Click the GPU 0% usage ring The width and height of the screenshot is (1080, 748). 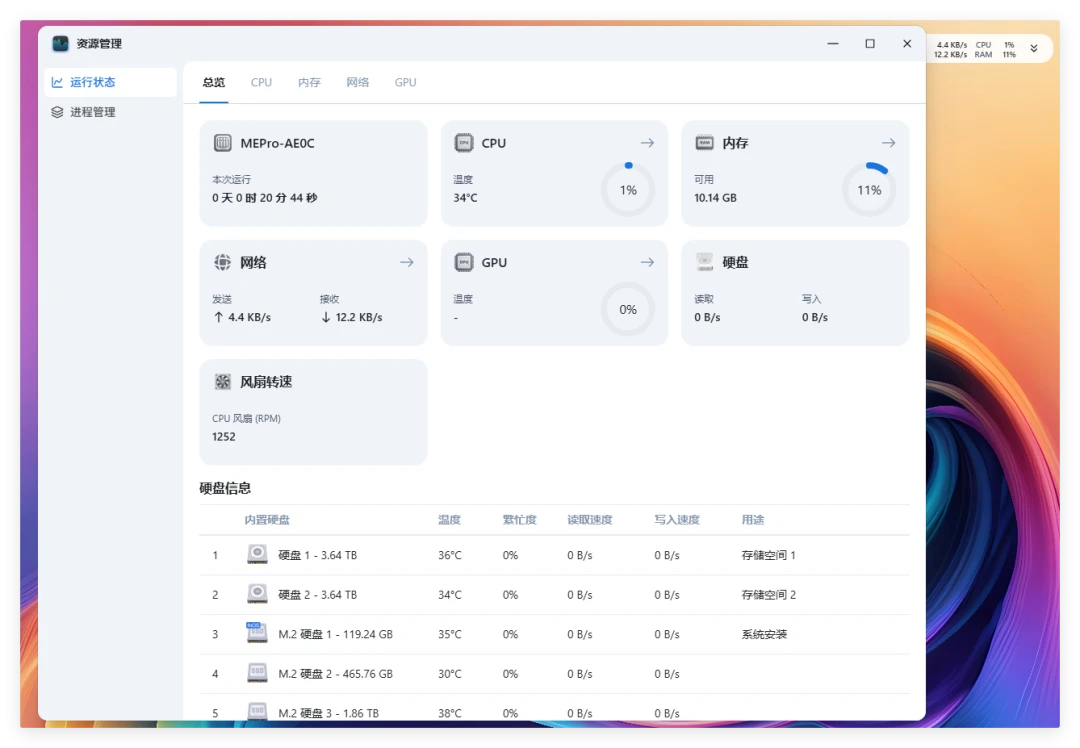pyautogui.click(x=627, y=309)
